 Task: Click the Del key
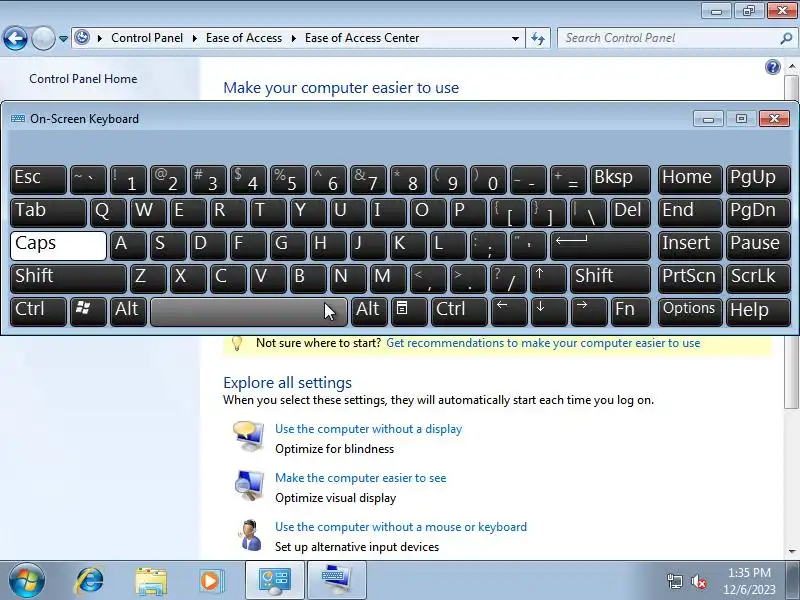630,213
